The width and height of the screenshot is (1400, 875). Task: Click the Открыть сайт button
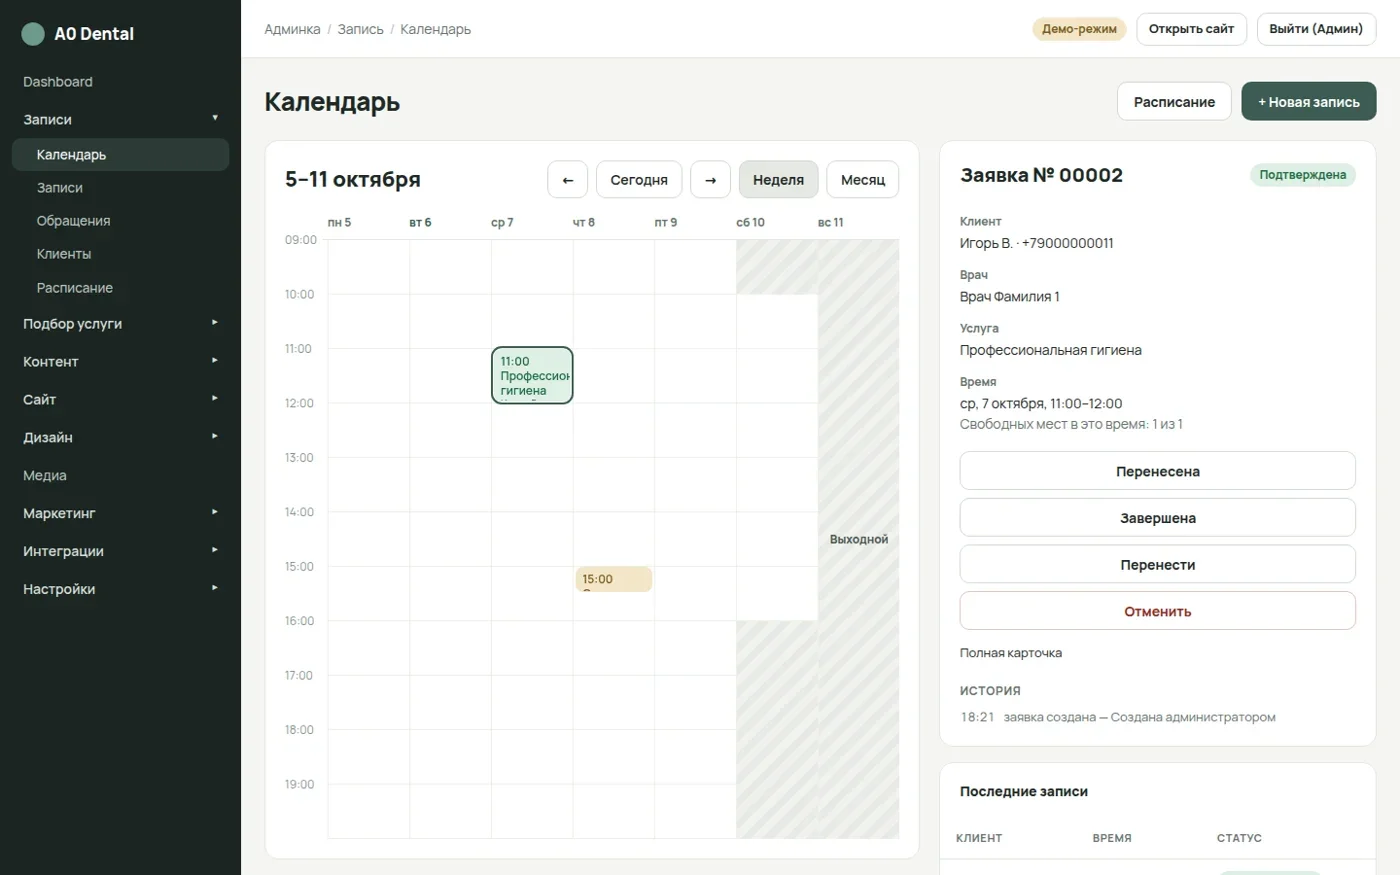(x=1191, y=29)
